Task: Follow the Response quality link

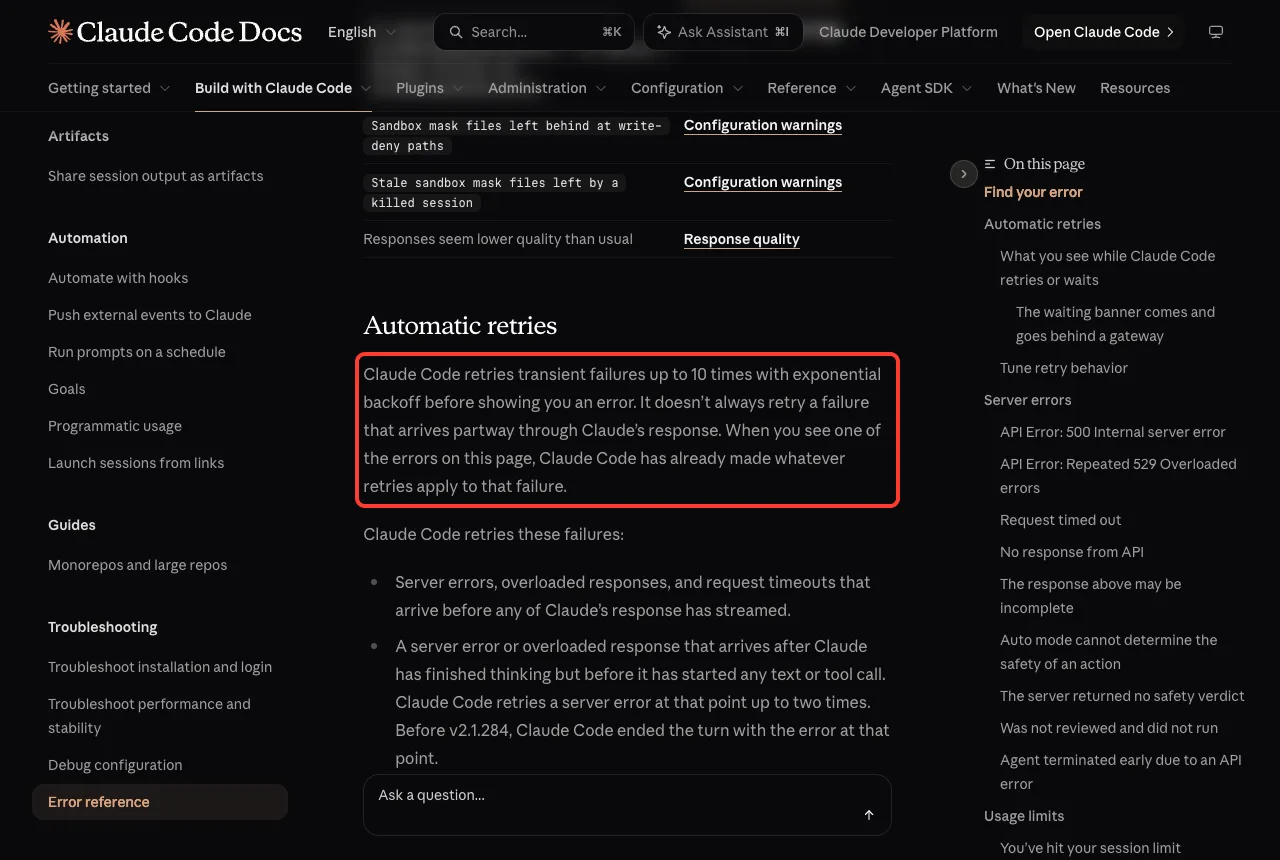Action: (x=742, y=239)
